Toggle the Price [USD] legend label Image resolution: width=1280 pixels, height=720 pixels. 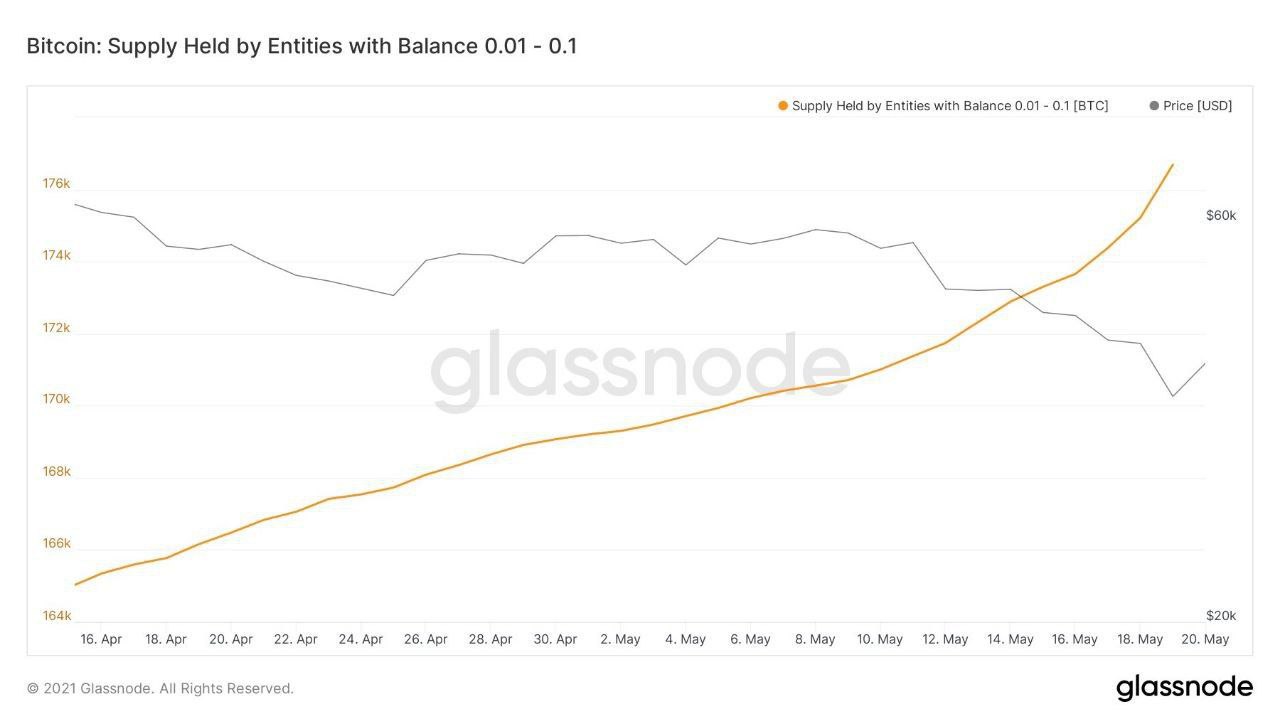[x=1197, y=106]
